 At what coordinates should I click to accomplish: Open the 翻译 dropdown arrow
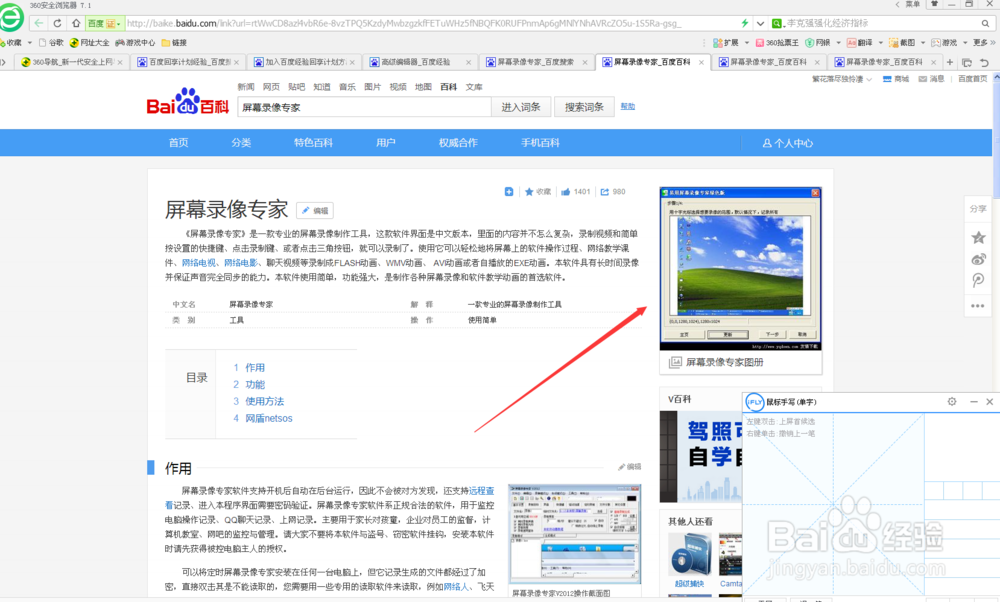pos(881,43)
